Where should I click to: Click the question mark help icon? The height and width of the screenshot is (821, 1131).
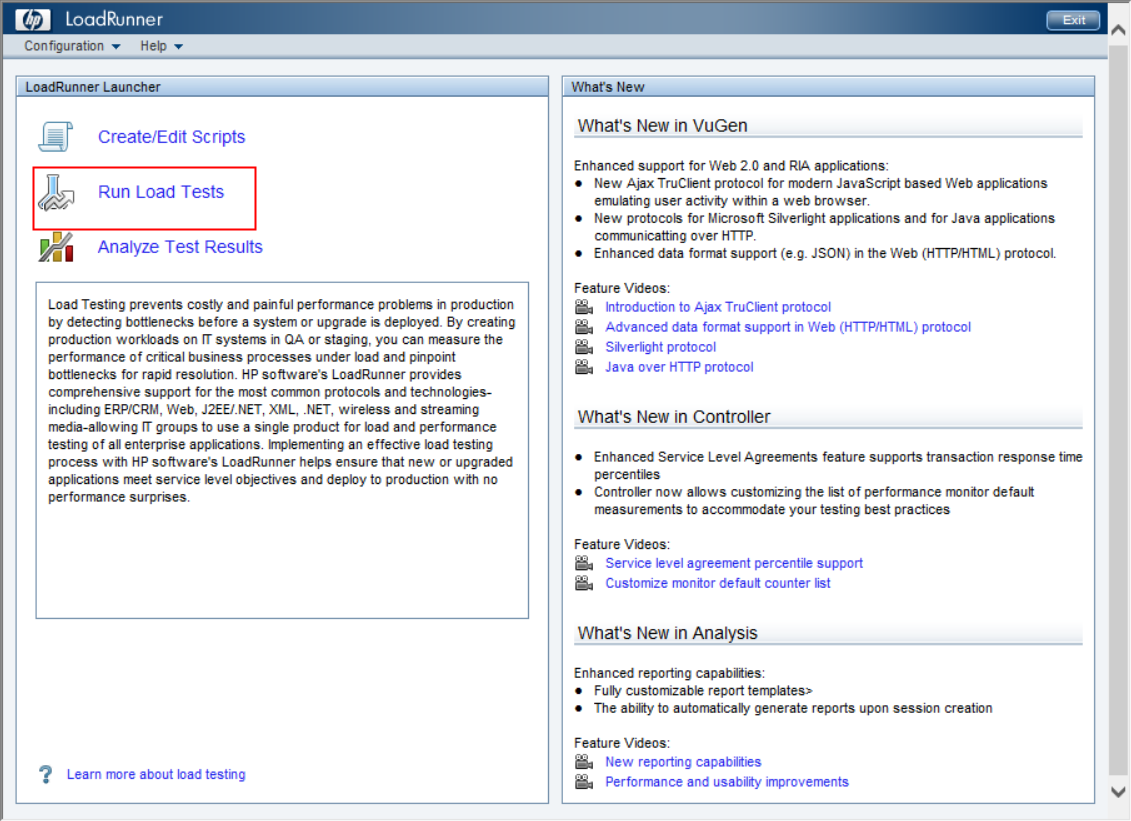coord(45,775)
